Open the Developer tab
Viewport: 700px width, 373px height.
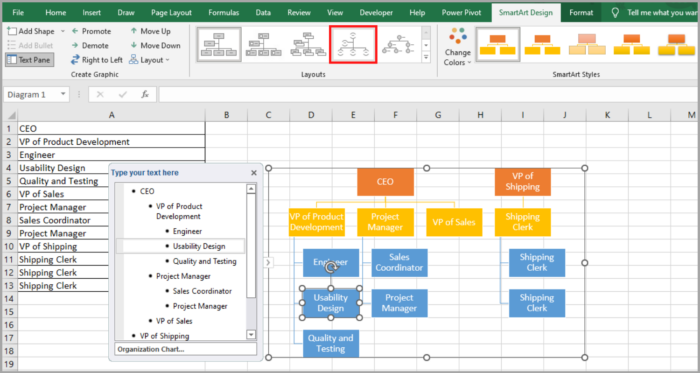tap(376, 12)
